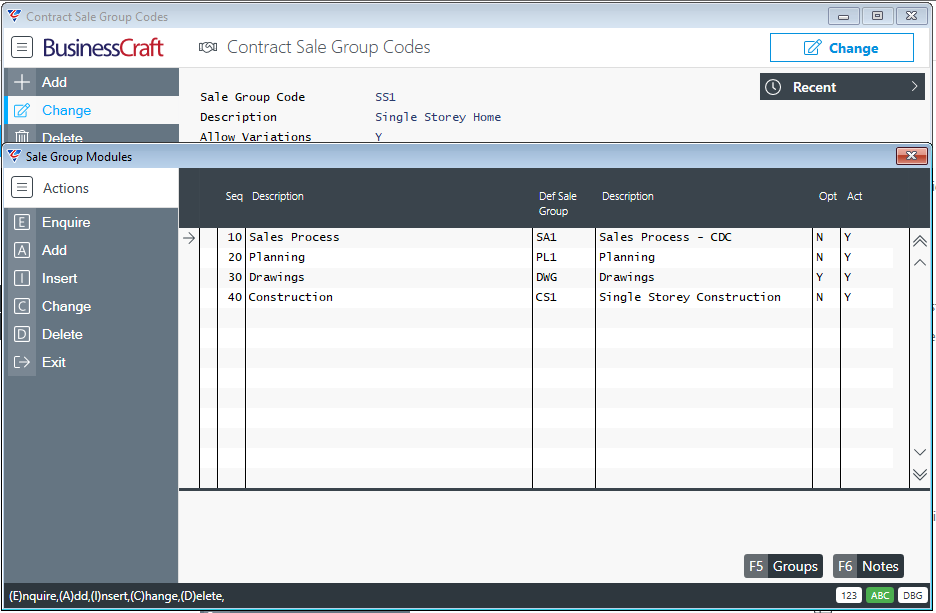Click the Enquire E icon
The width and height of the screenshot is (936, 613).
(21, 222)
